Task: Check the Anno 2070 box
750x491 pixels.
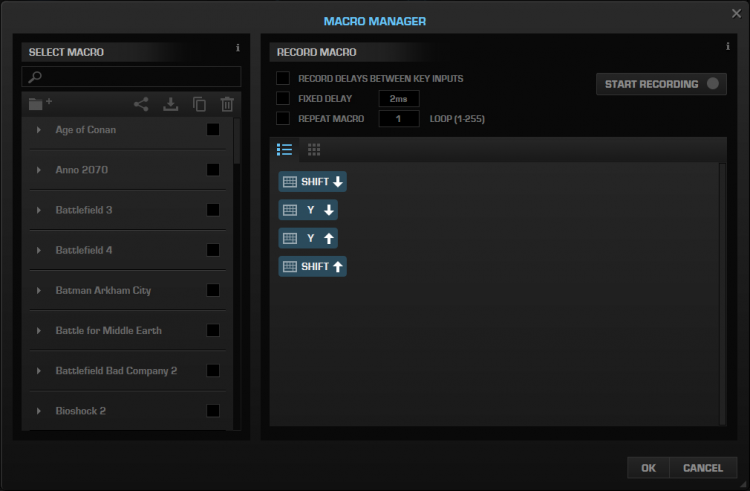Action: coord(213,170)
